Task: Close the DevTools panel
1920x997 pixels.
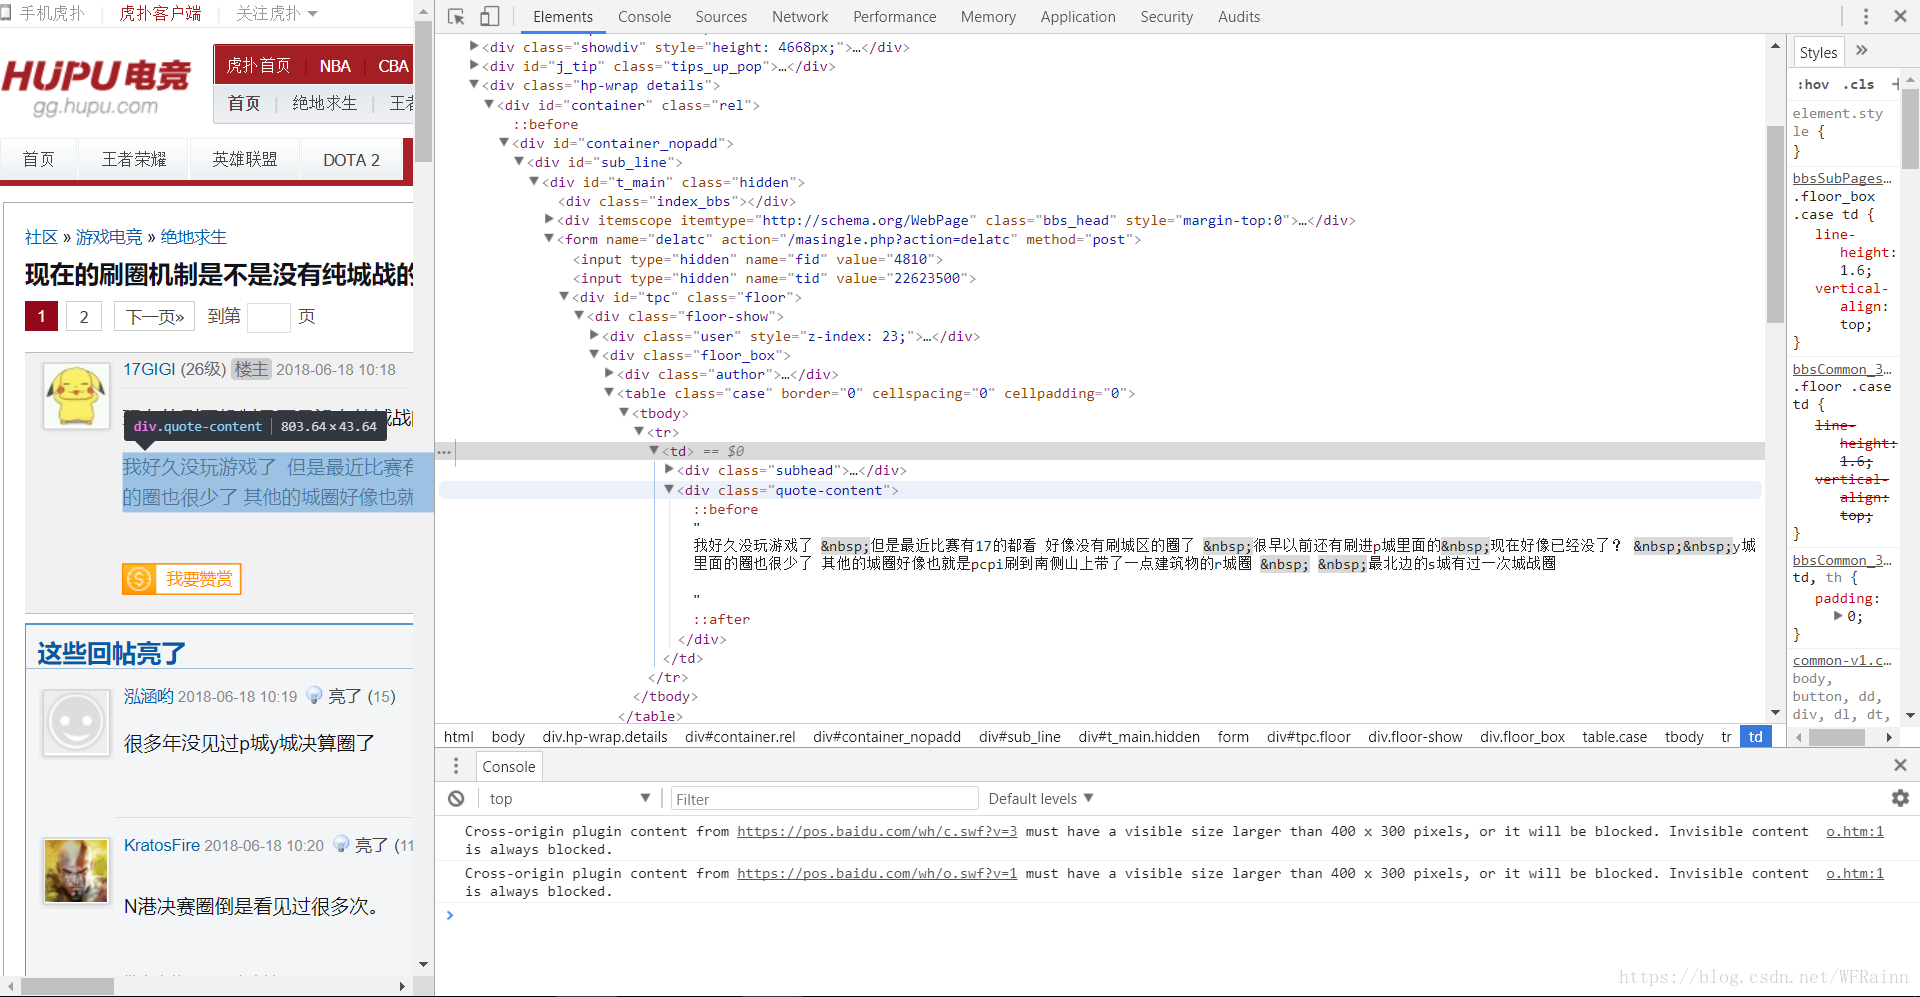Action: point(1900,16)
